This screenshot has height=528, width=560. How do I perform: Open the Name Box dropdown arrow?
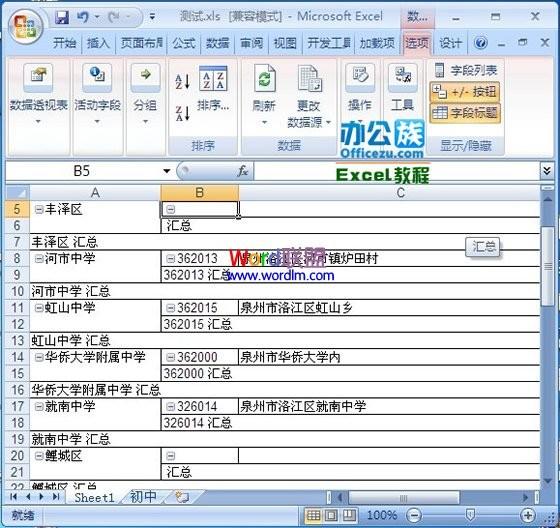166,171
